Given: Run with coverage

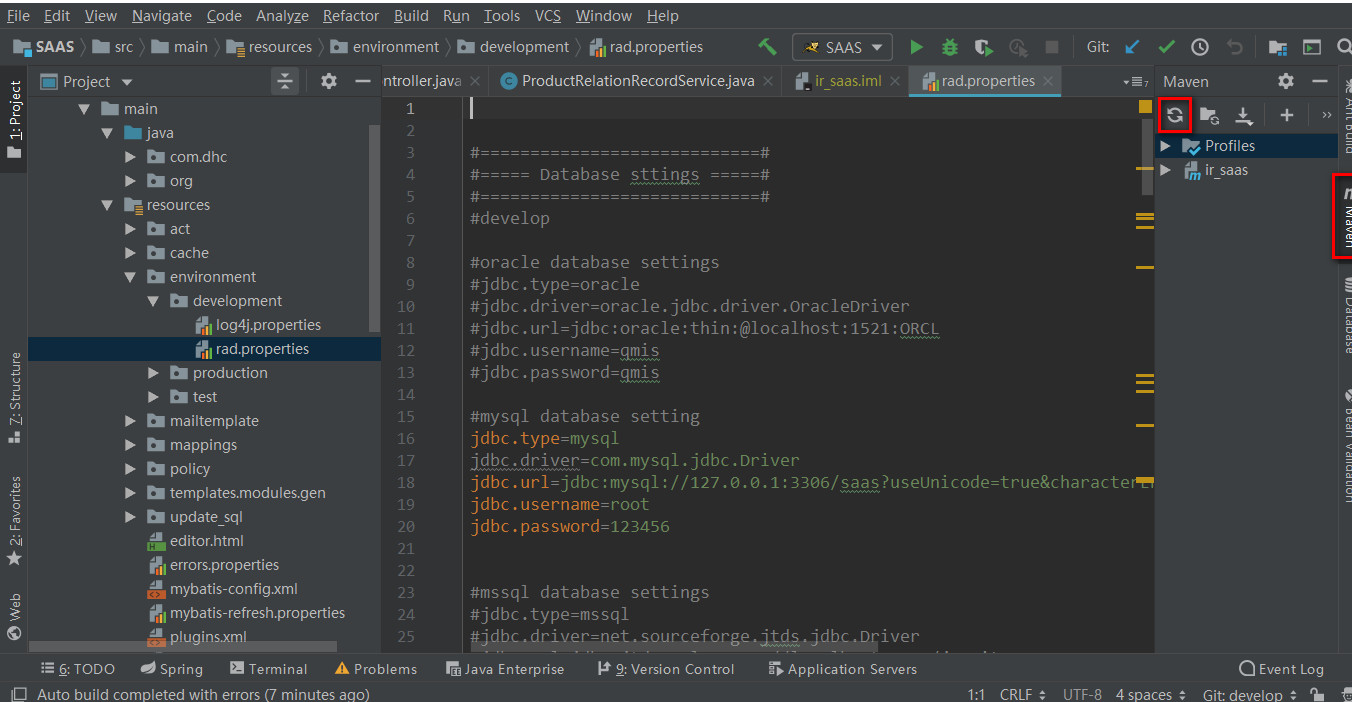Looking at the screenshot, I should point(982,46).
